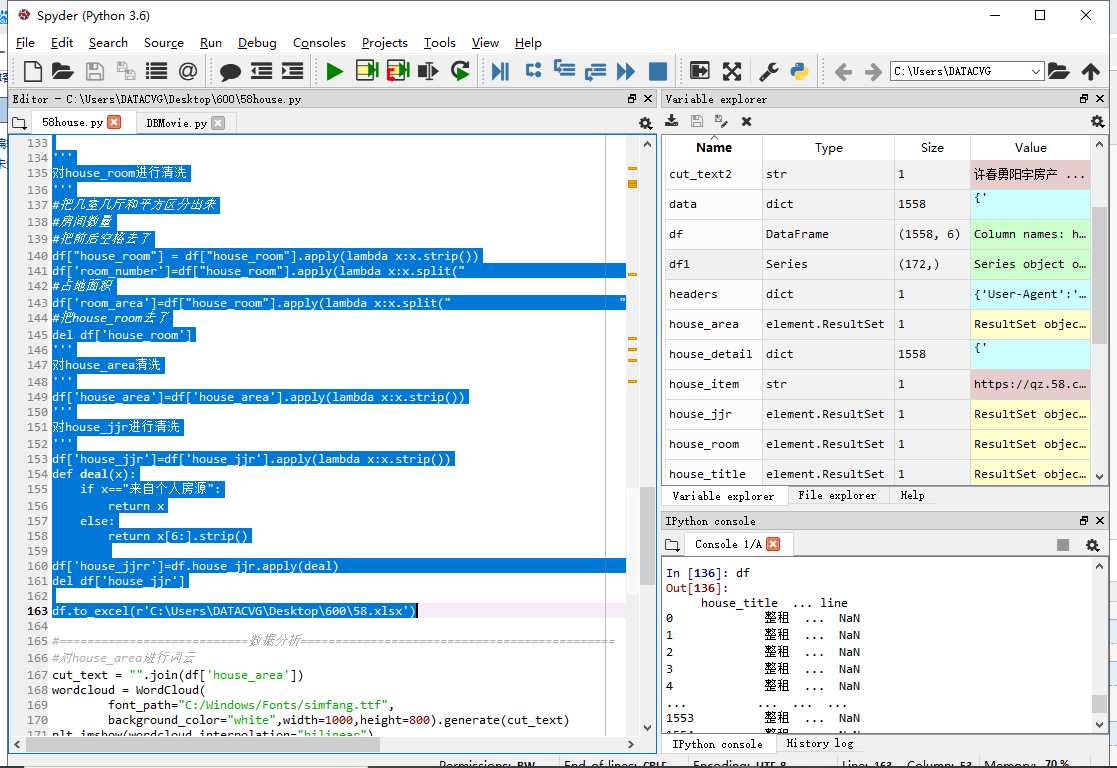
Task: Remove all variables with the X icon
Action: point(746,121)
